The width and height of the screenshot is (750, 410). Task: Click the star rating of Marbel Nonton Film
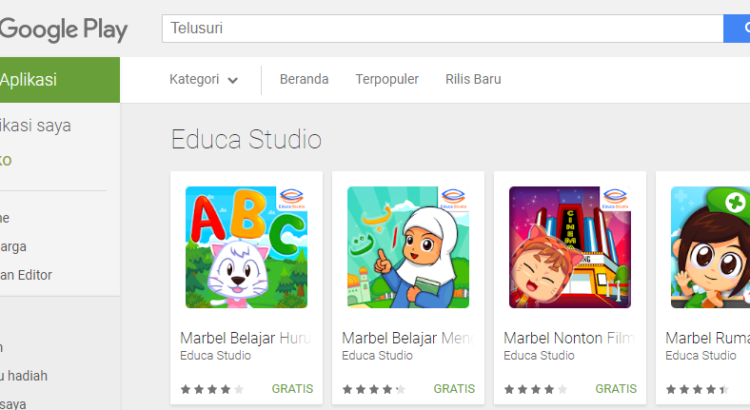(x=535, y=389)
